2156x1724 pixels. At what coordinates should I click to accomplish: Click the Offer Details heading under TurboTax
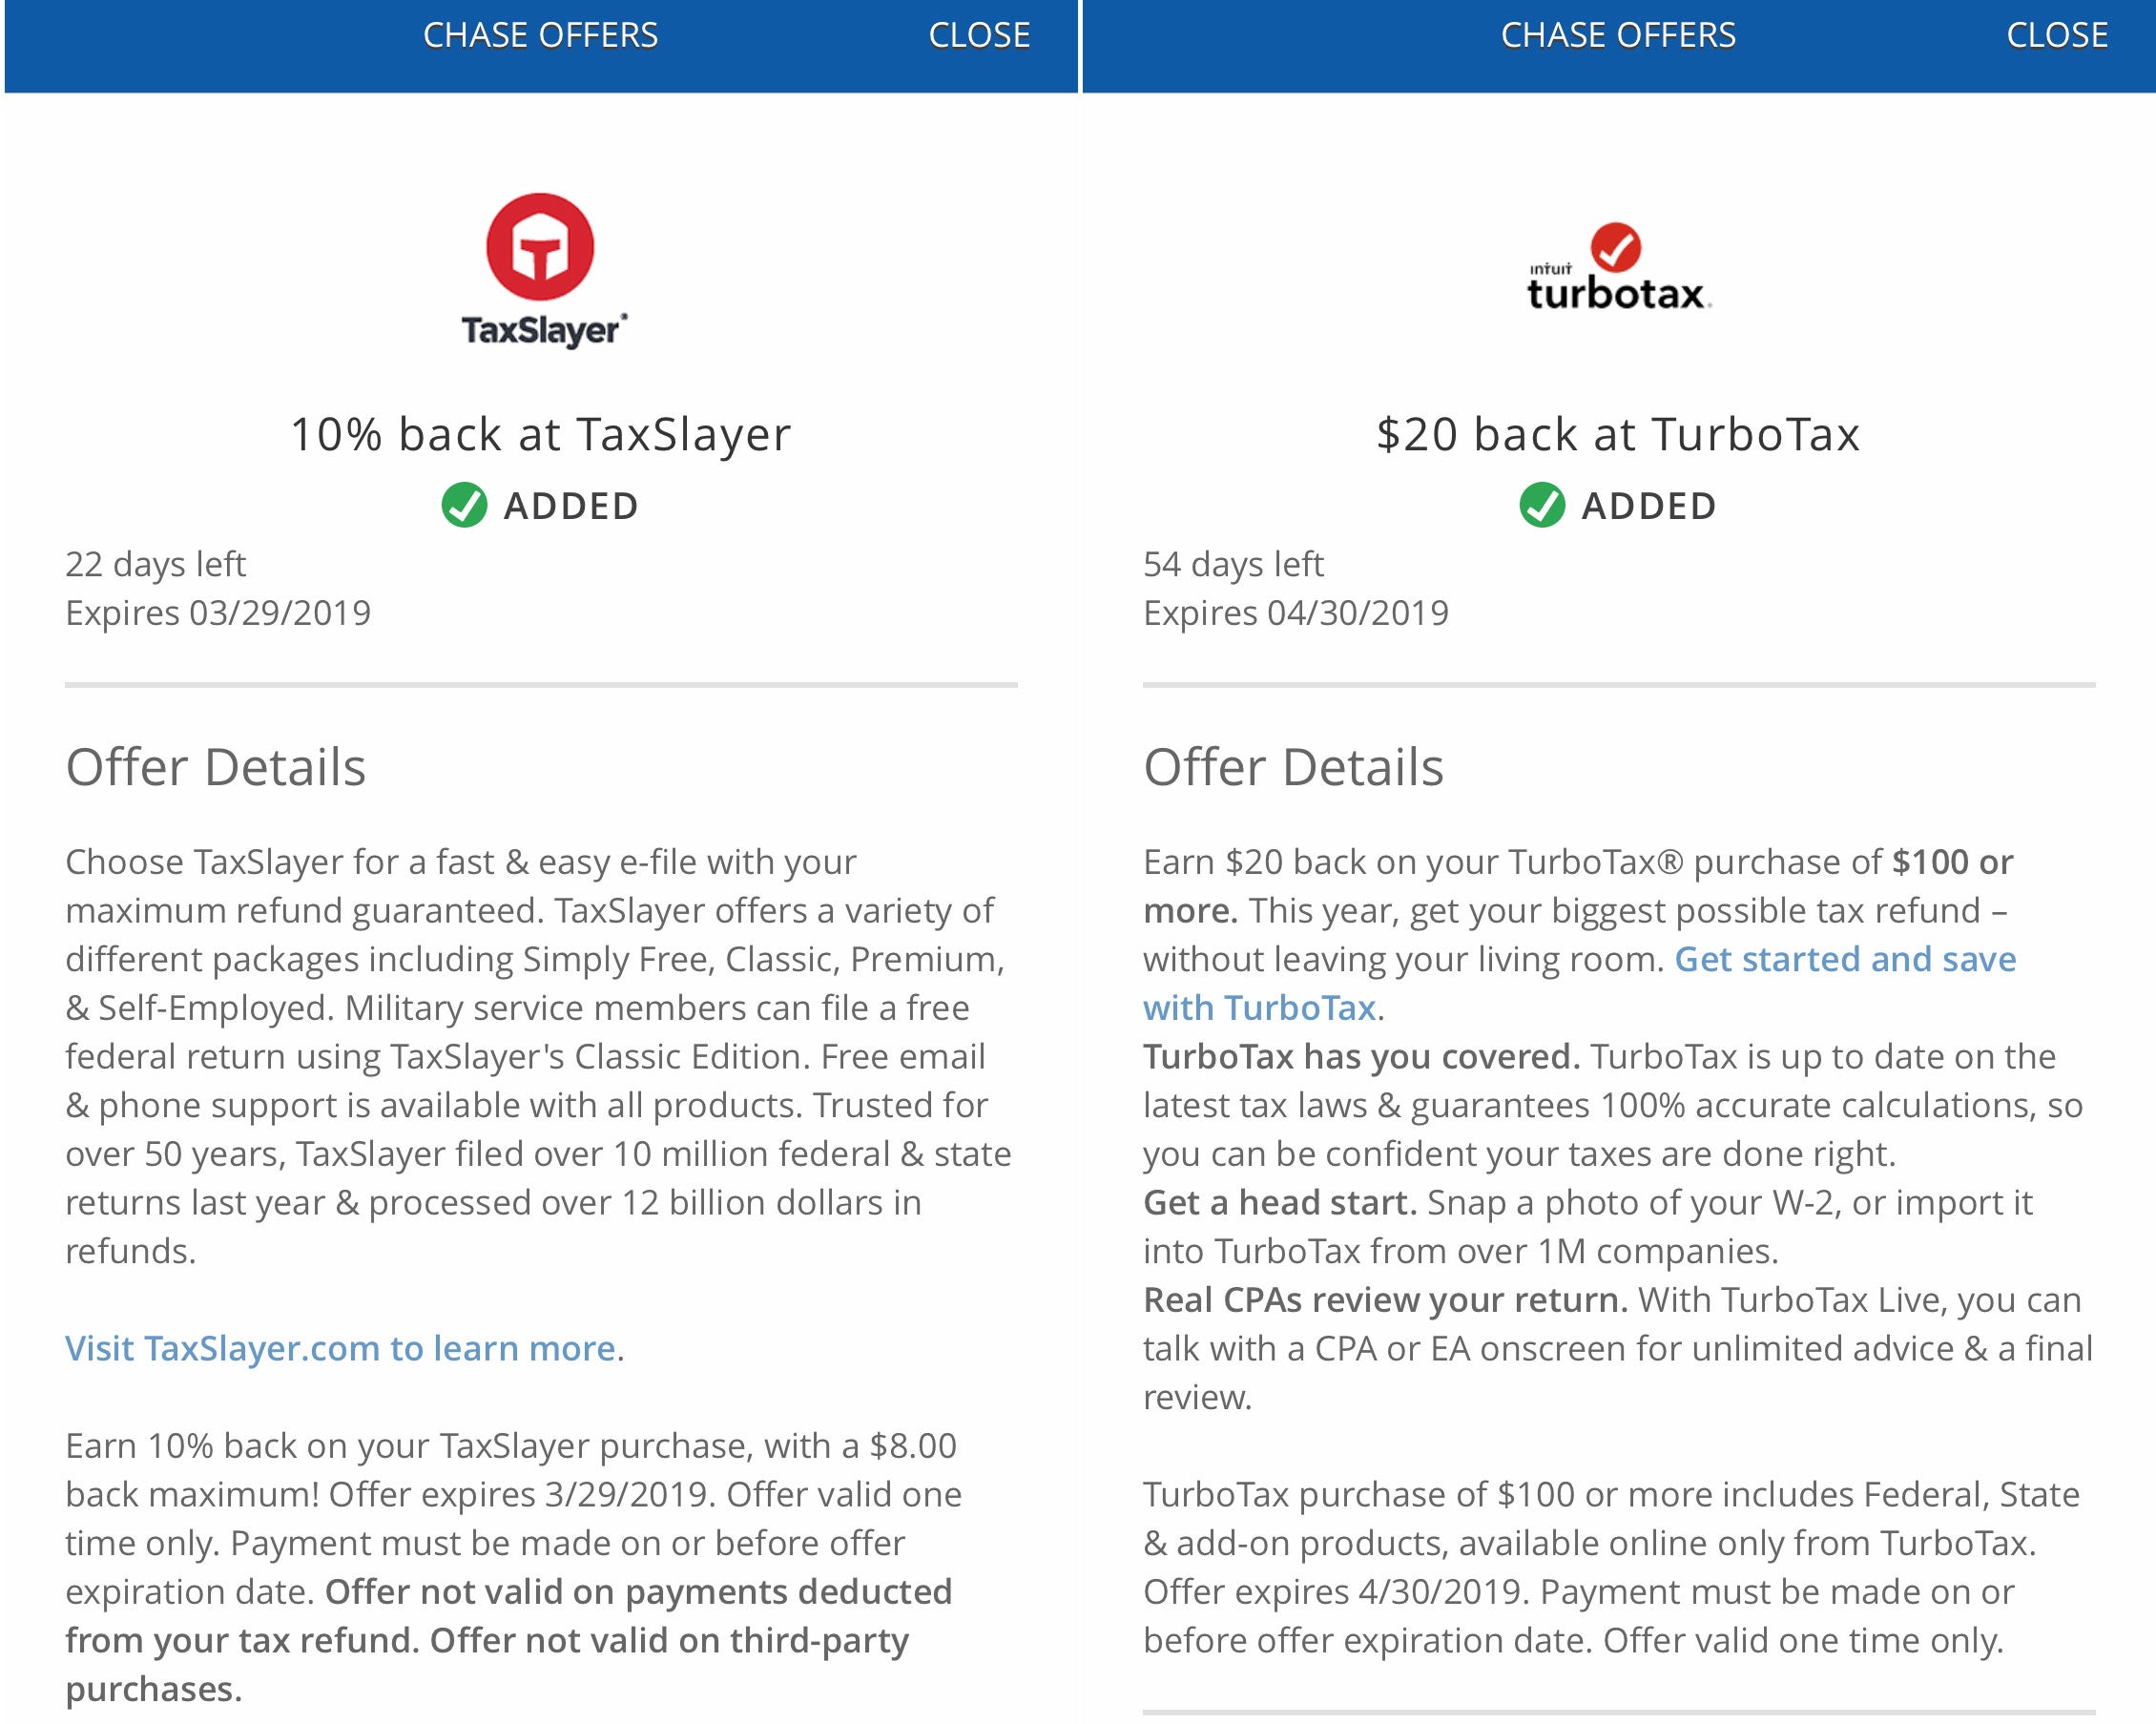pyautogui.click(x=1294, y=768)
